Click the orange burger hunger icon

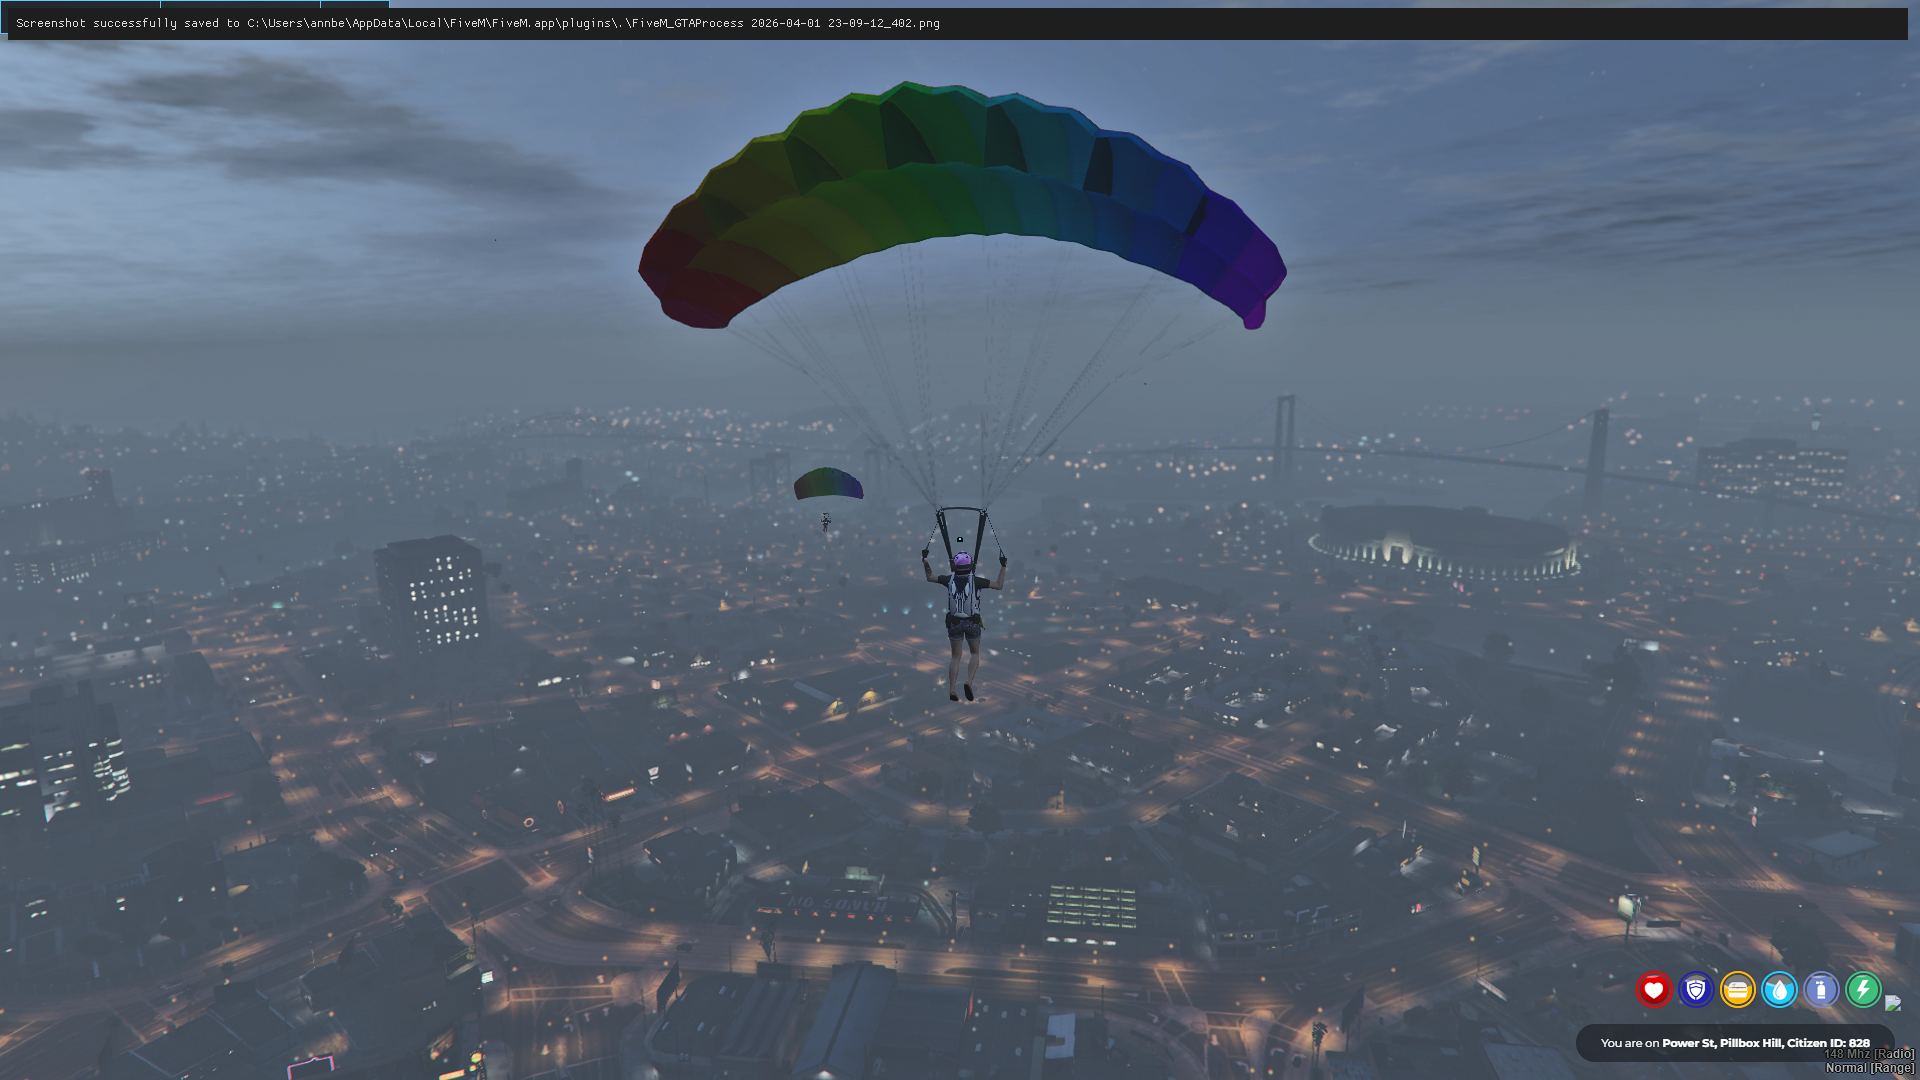1738,990
